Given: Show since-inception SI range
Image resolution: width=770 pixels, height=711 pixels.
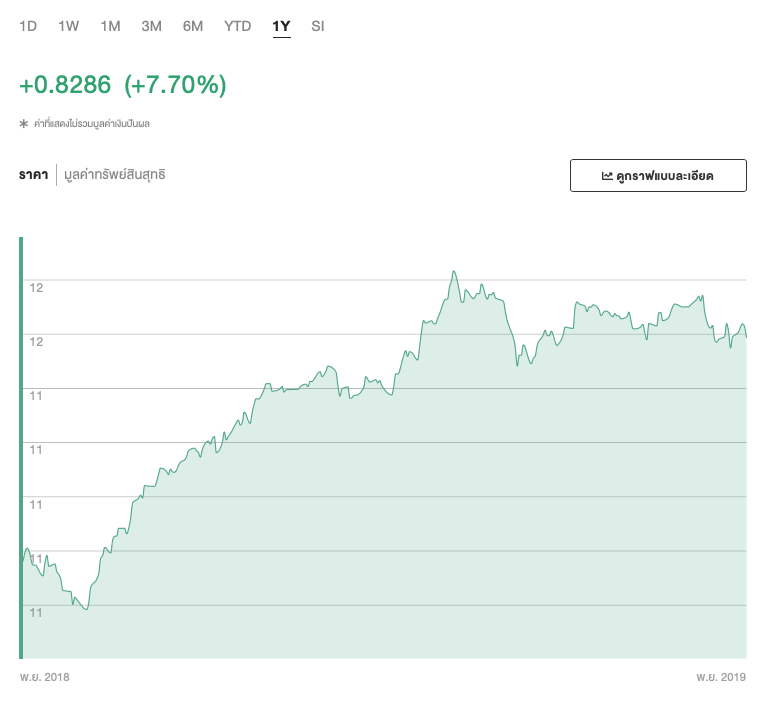Looking at the screenshot, I should pos(318,26).
